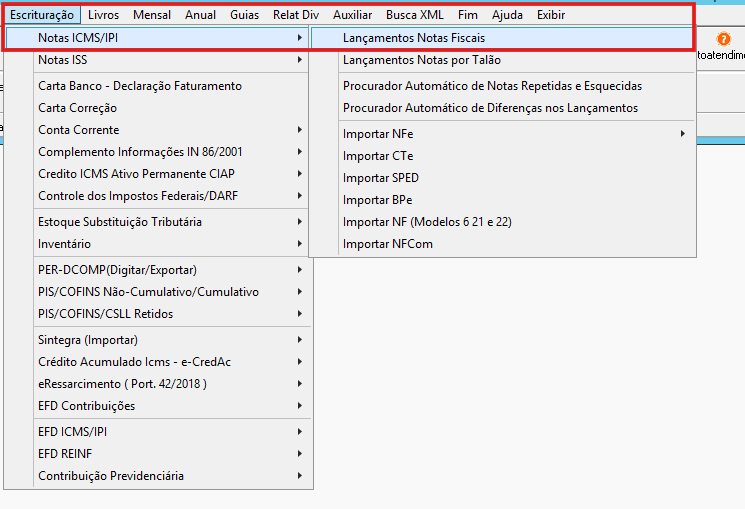Open the Ajuda menu

tap(507, 15)
